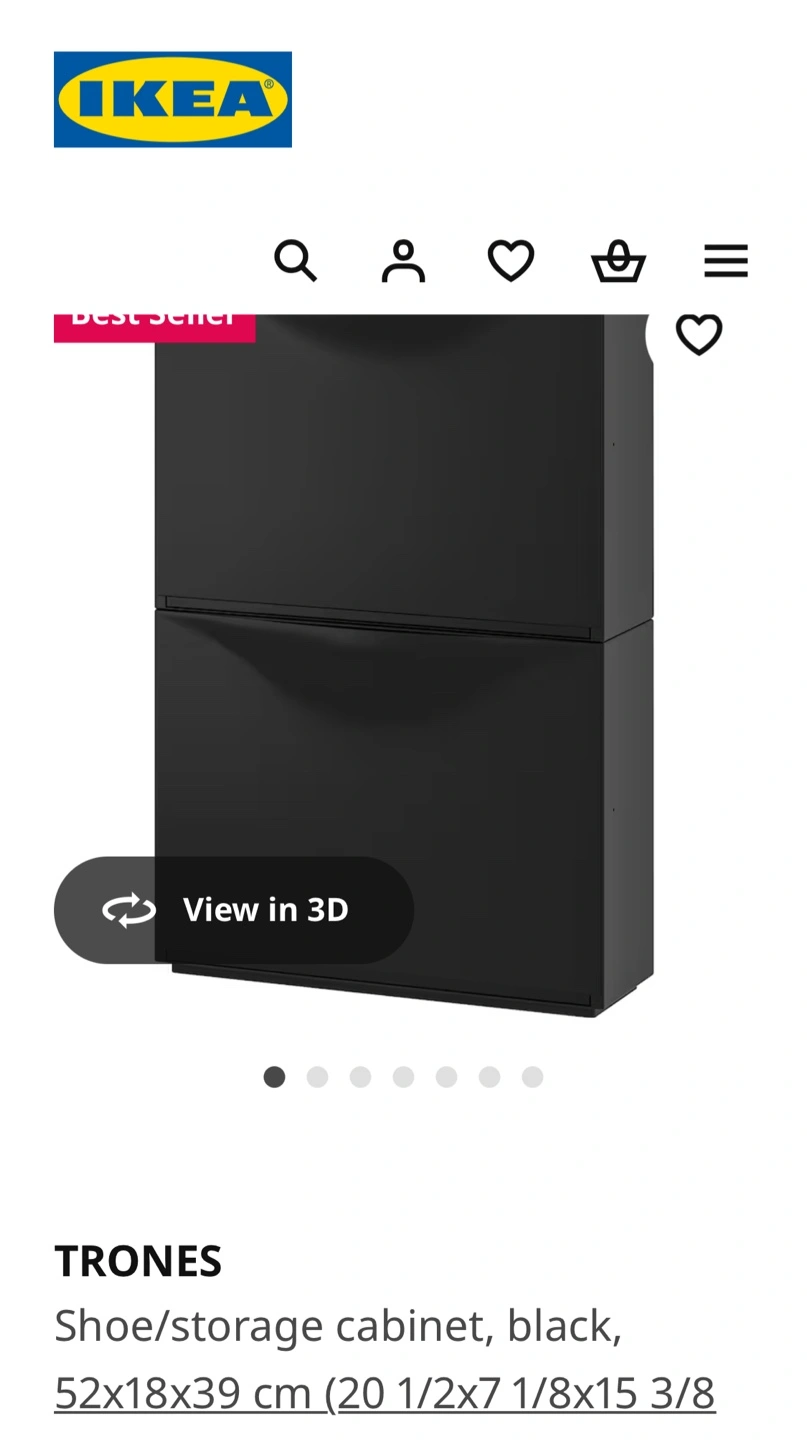Click the Shoe/storage cabinet, black description

(x=338, y=1326)
